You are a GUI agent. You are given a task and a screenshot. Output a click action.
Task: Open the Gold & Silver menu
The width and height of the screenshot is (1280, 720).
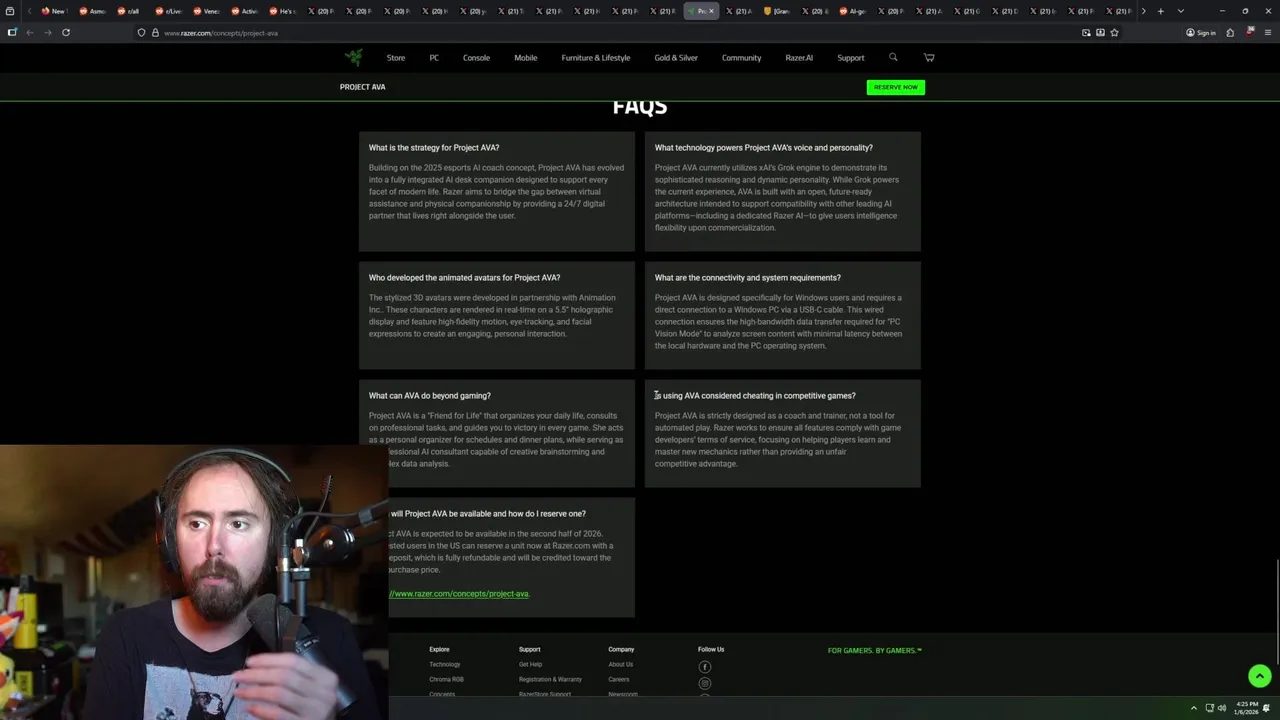pyautogui.click(x=676, y=57)
